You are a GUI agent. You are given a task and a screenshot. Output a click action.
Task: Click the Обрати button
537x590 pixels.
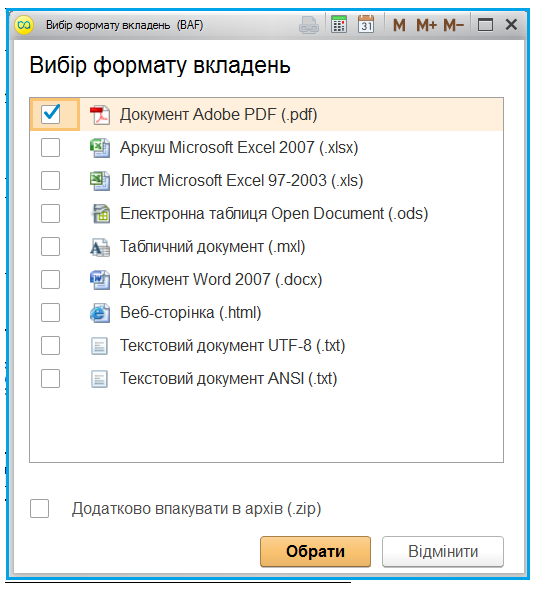coord(315,552)
